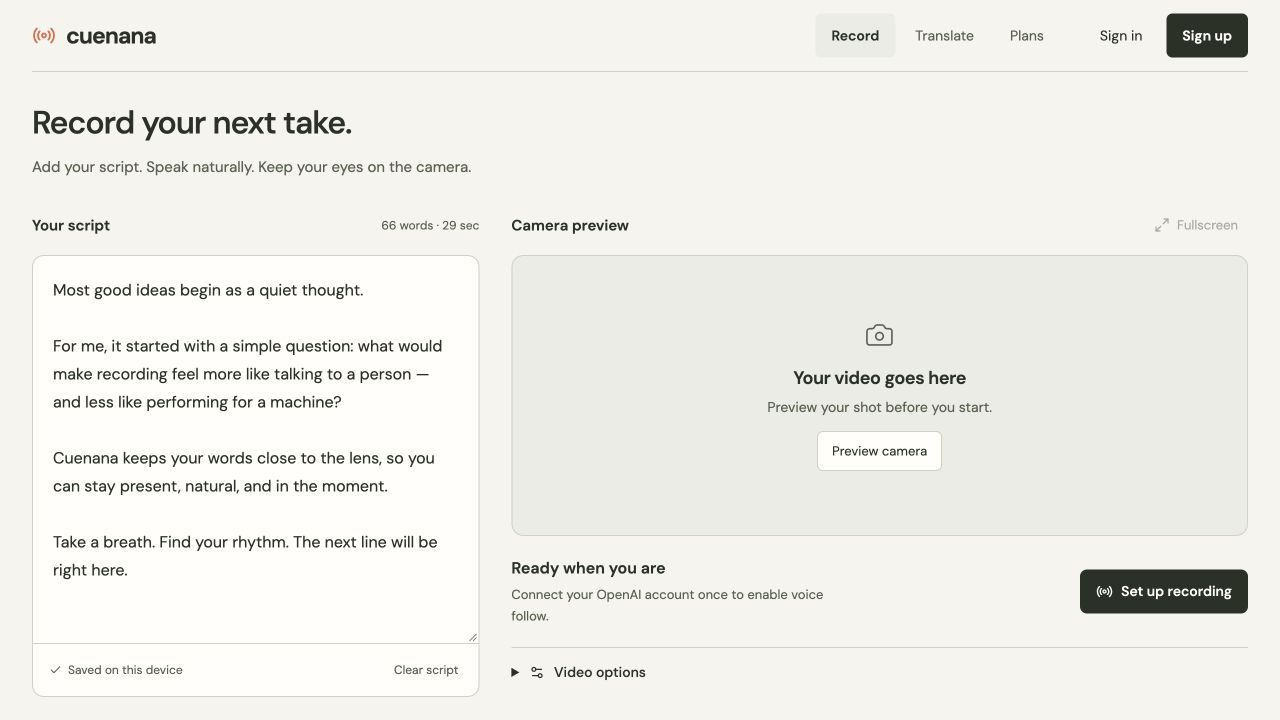Click the cuenana broadcast logo icon
The image size is (1280, 720).
point(44,36)
